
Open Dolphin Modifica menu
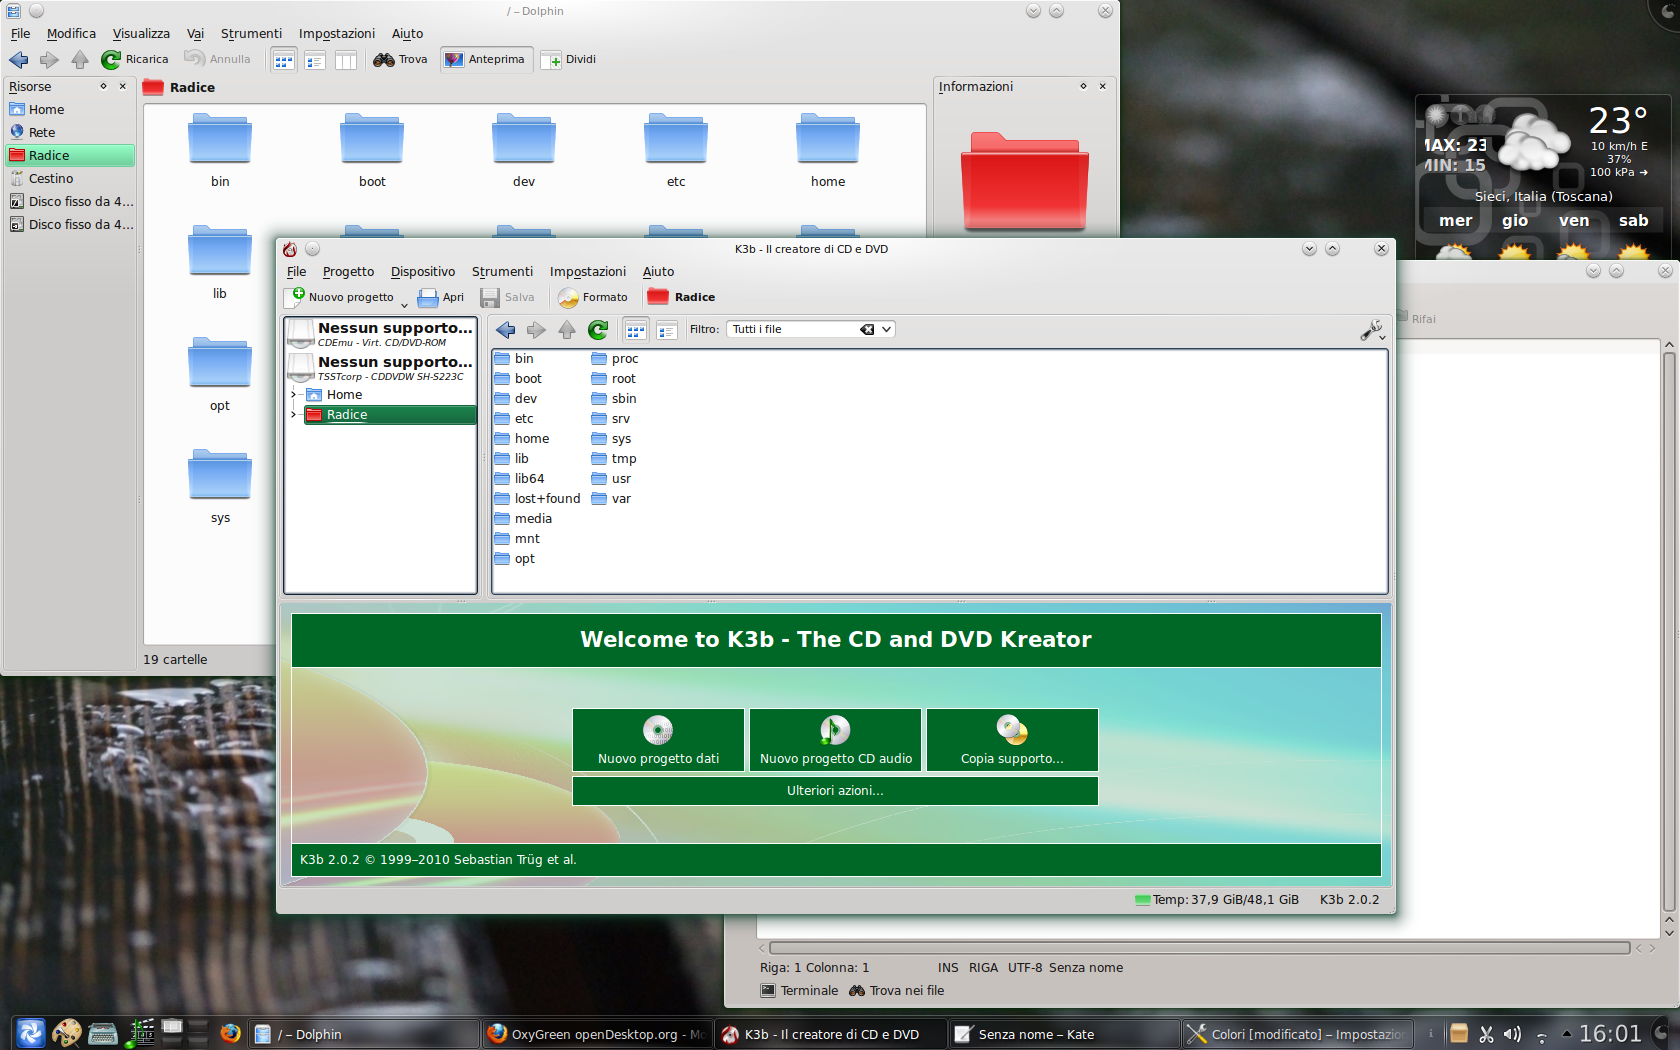tap(71, 34)
